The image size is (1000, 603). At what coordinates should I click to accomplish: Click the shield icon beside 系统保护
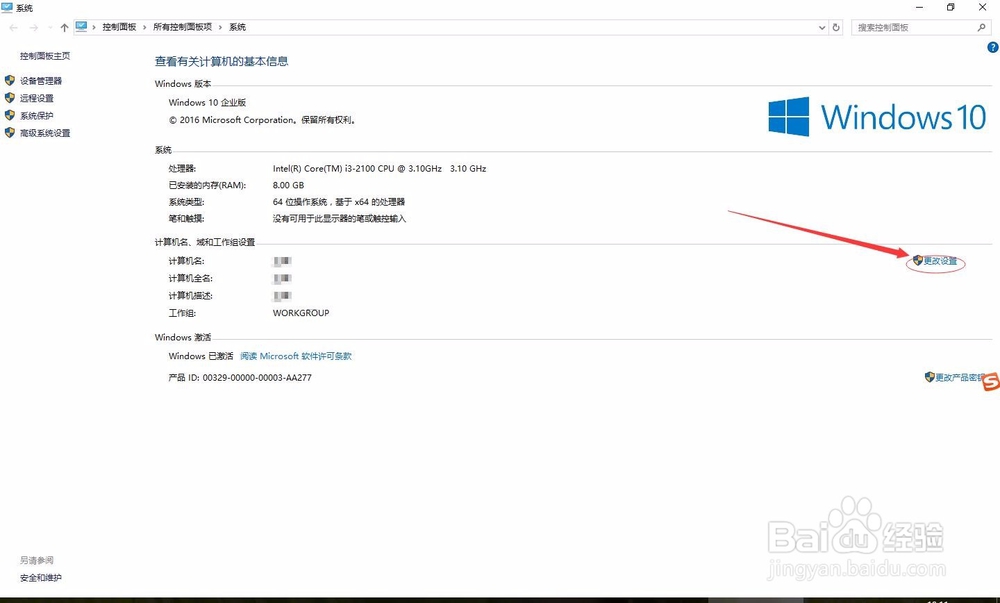(10, 115)
